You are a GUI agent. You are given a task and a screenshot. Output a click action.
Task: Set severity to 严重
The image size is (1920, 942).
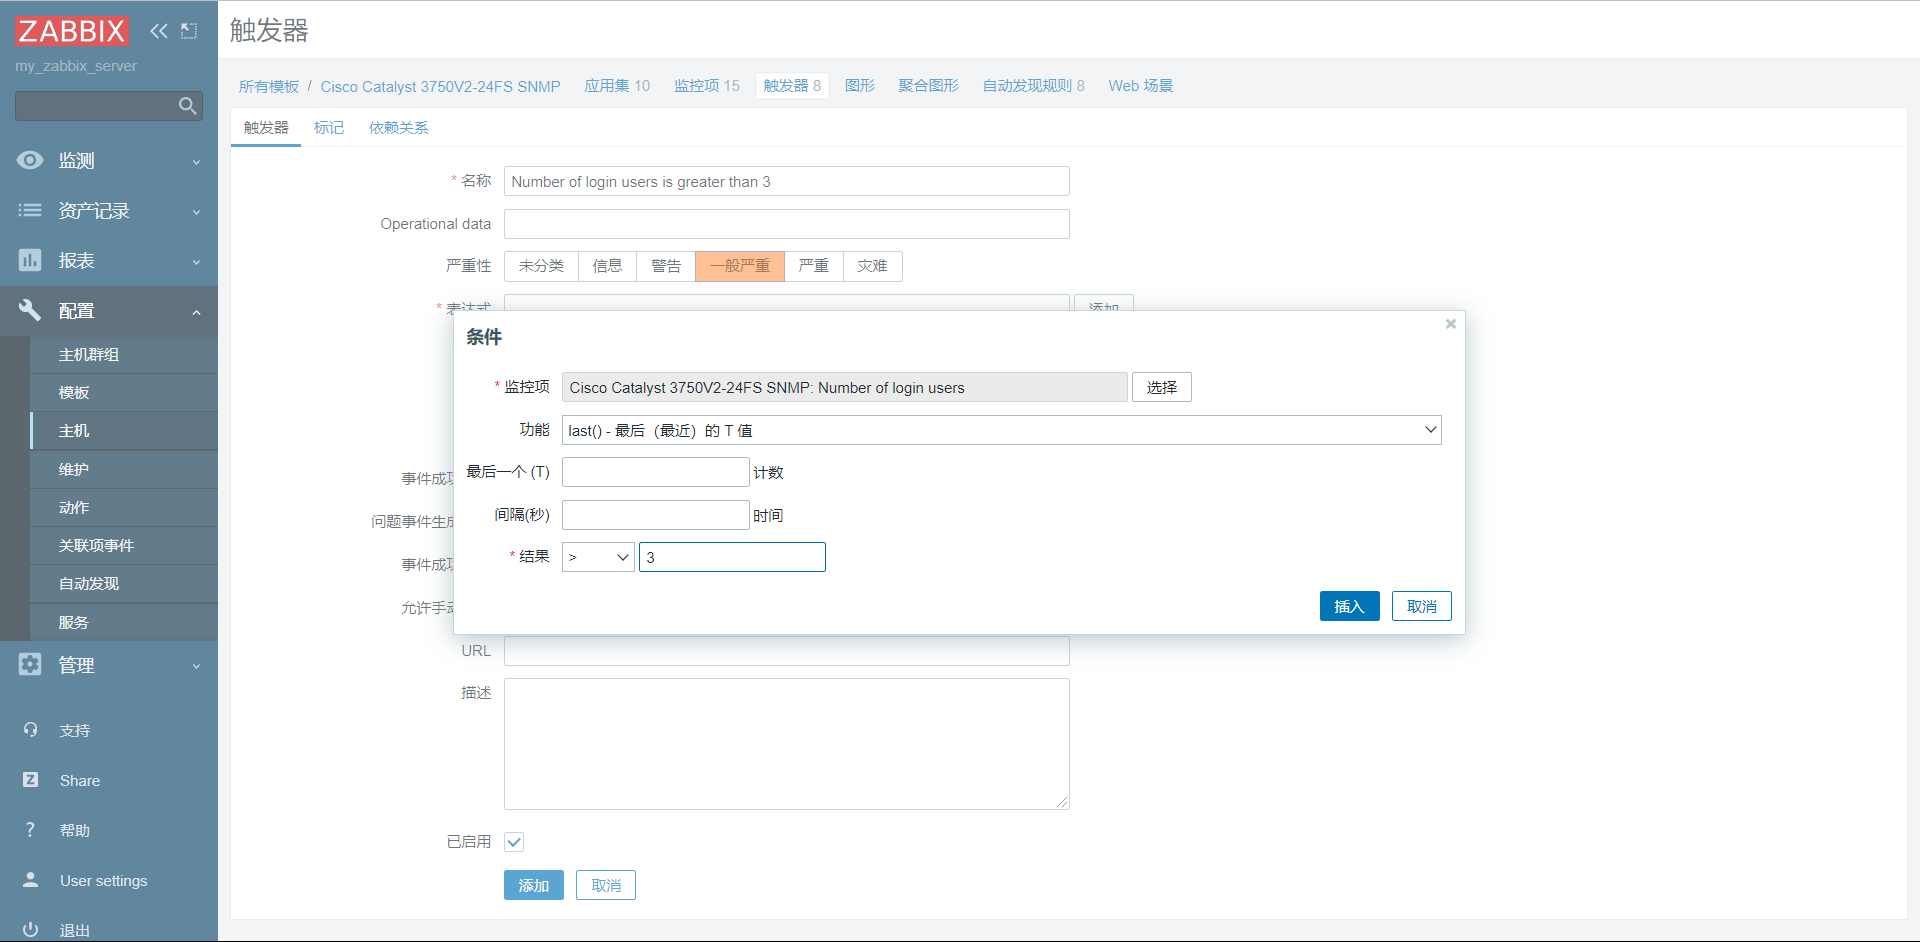pos(814,266)
